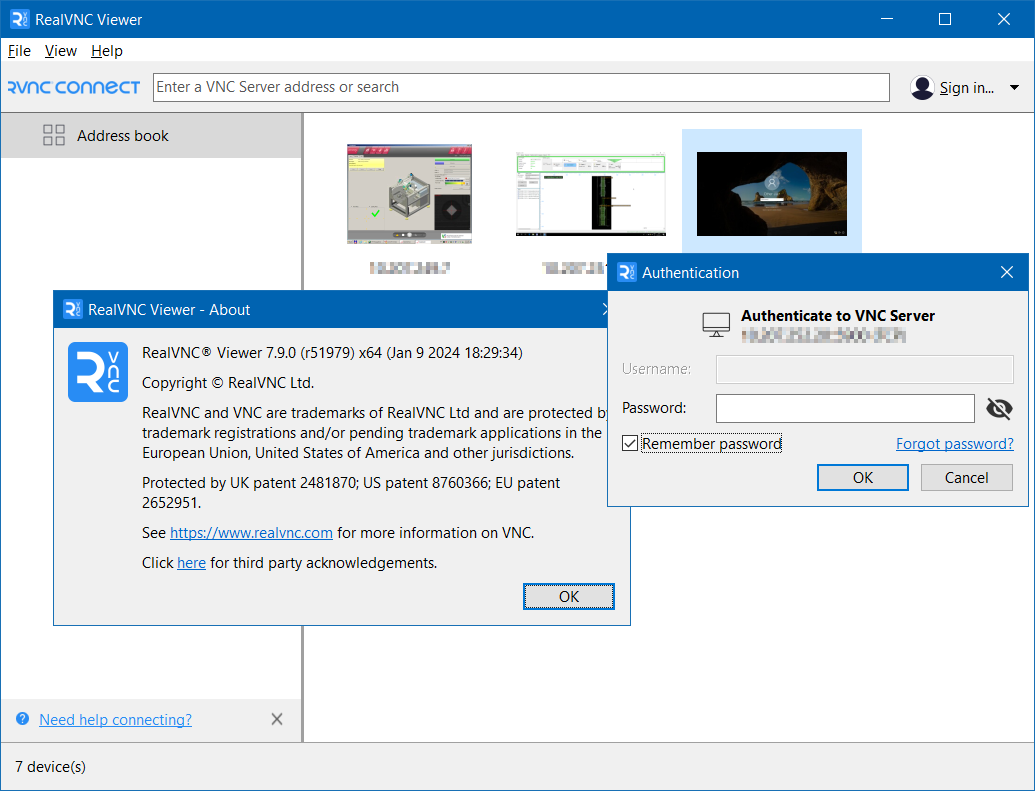Dismiss the help connecting banner
Viewport: 1035px width, 791px height.
pos(277,719)
